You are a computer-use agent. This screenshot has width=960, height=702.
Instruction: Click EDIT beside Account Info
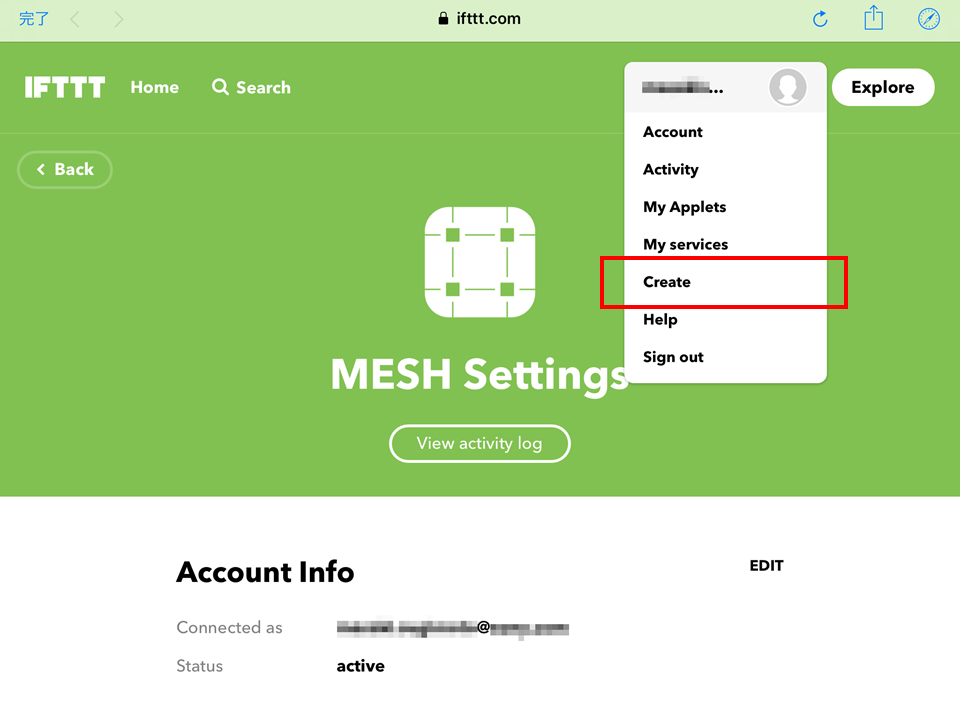(x=766, y=566)
